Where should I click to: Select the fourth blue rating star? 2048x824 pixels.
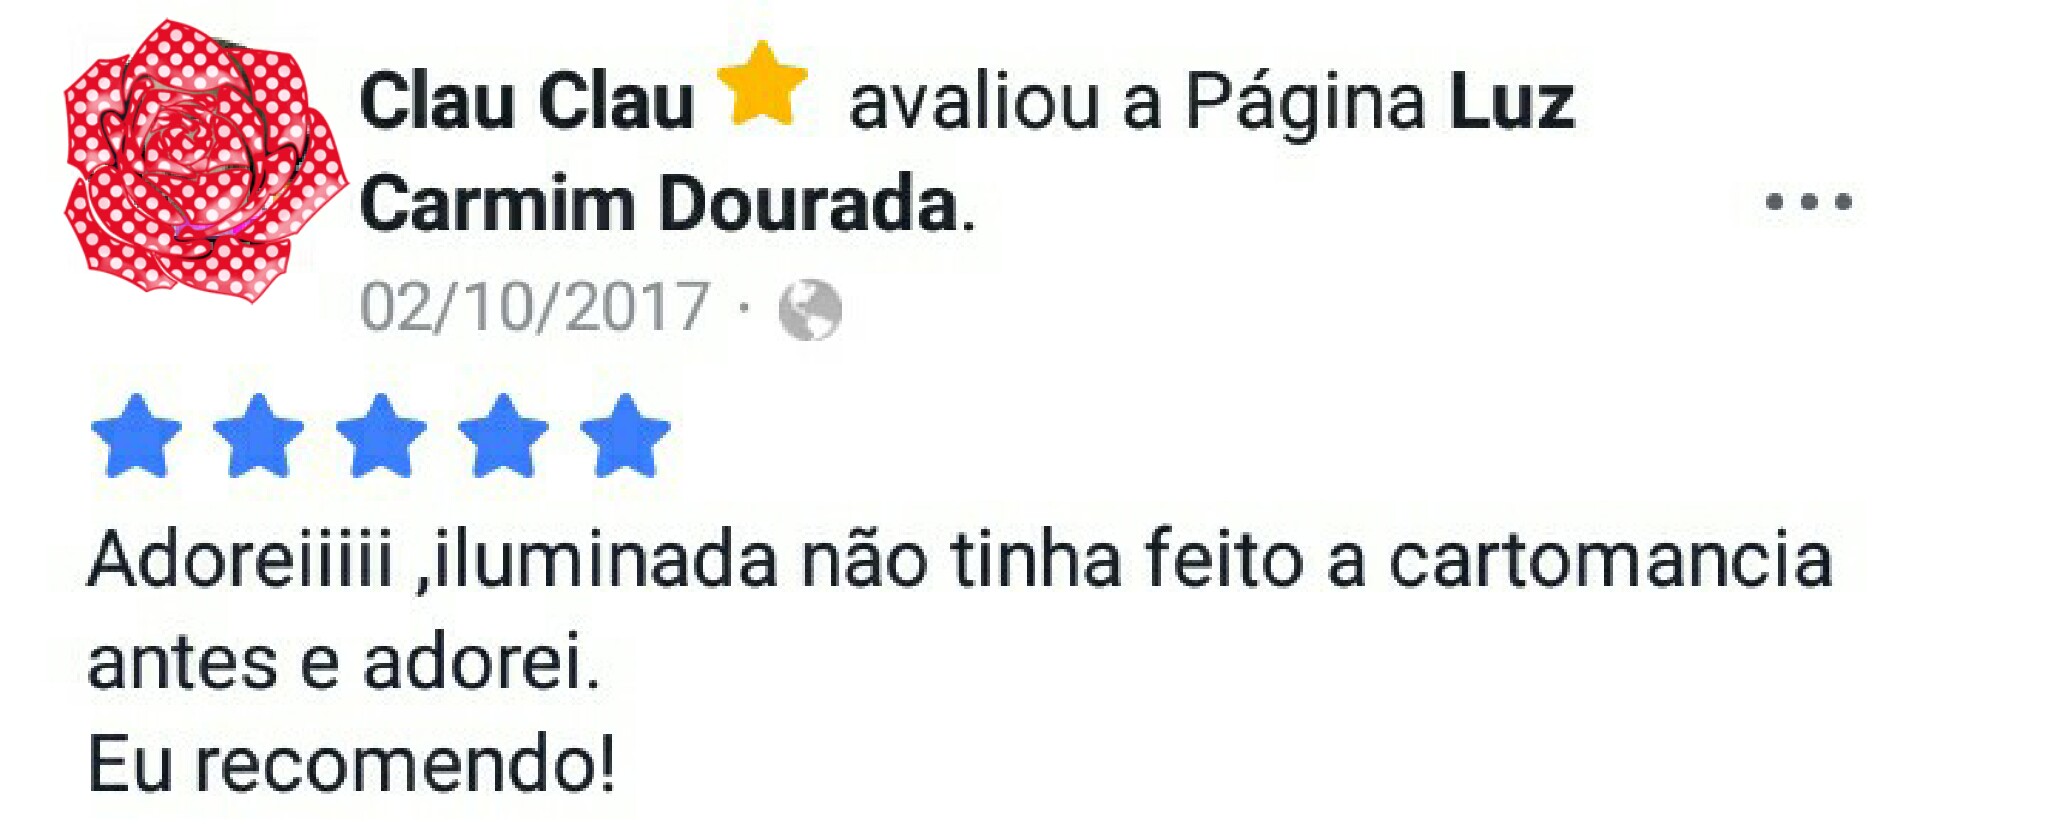coord(503,436)
